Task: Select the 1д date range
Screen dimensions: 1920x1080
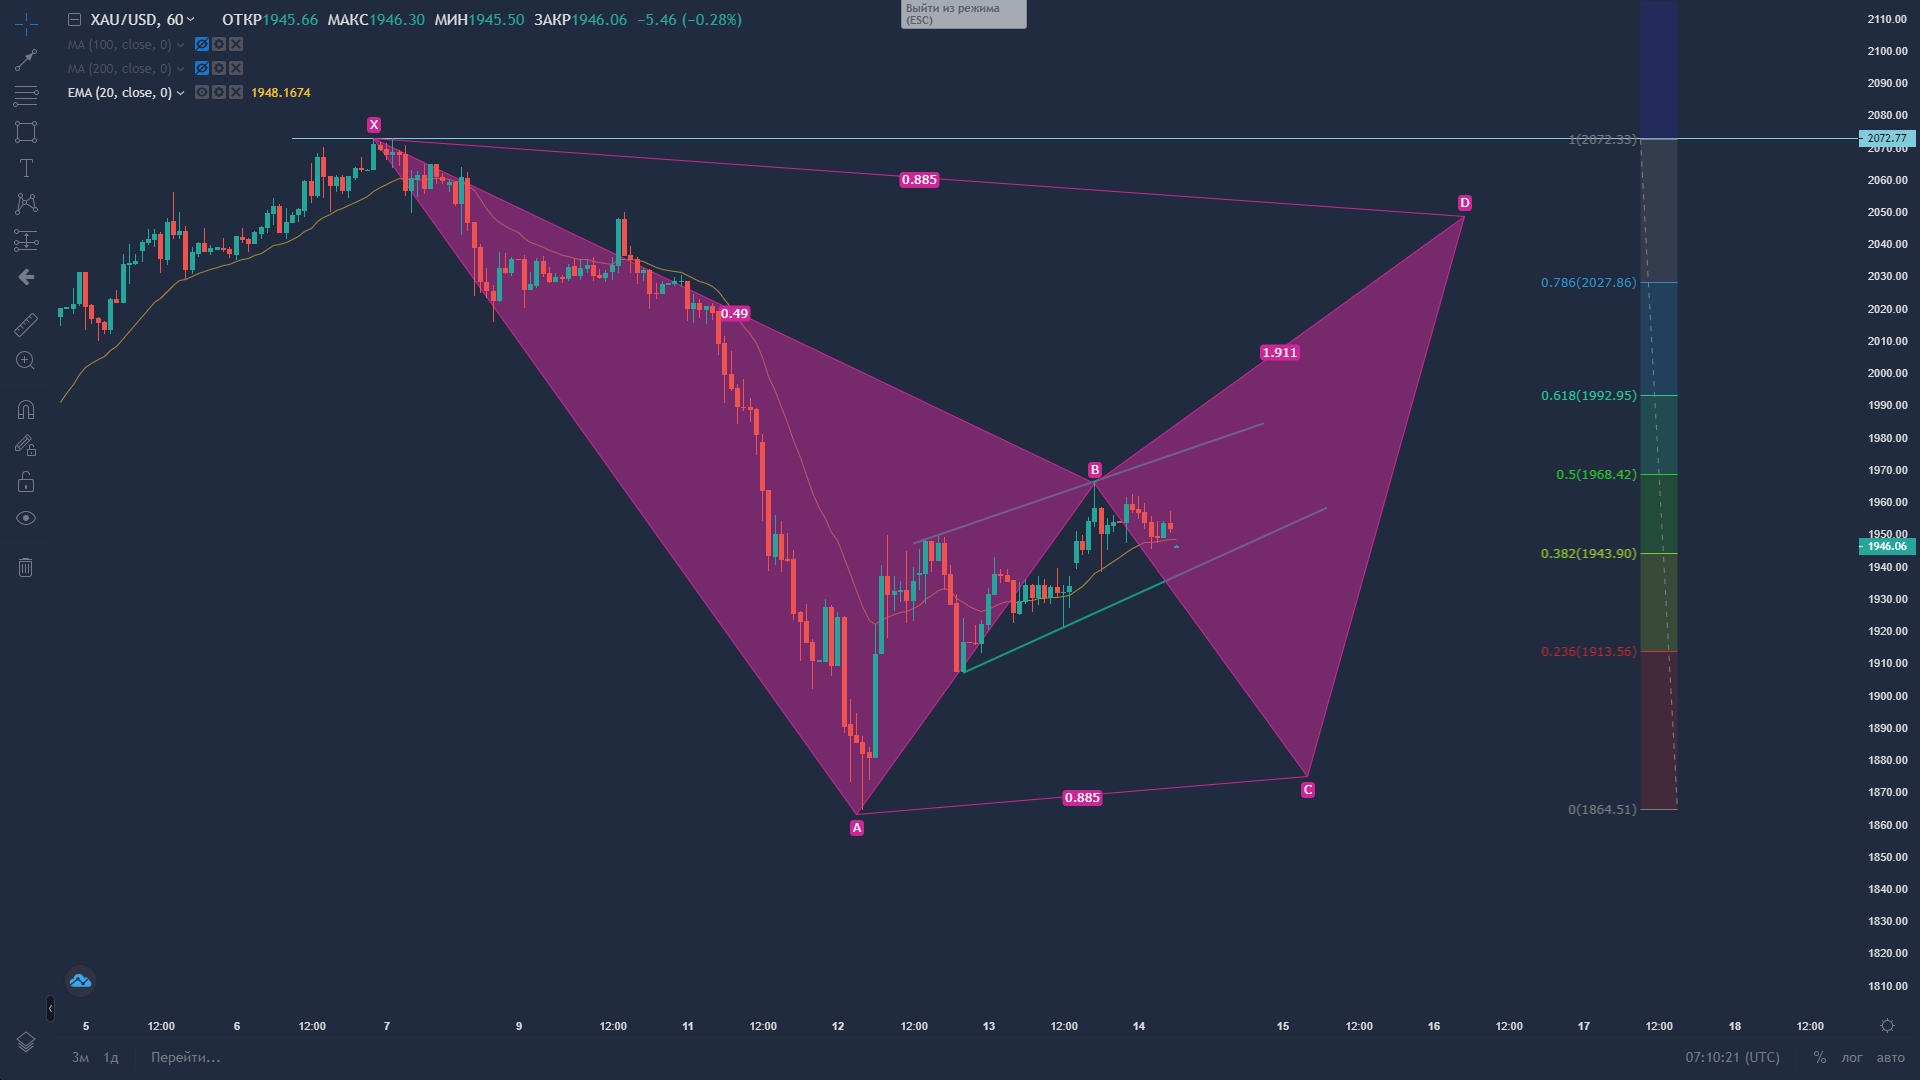Action: (x=111, y=1058)
